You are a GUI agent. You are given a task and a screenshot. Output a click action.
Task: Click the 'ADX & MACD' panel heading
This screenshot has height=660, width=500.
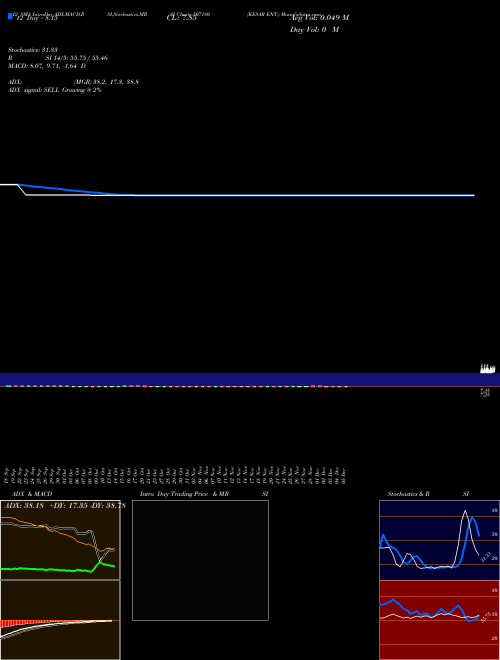click(x=32, y=494)
